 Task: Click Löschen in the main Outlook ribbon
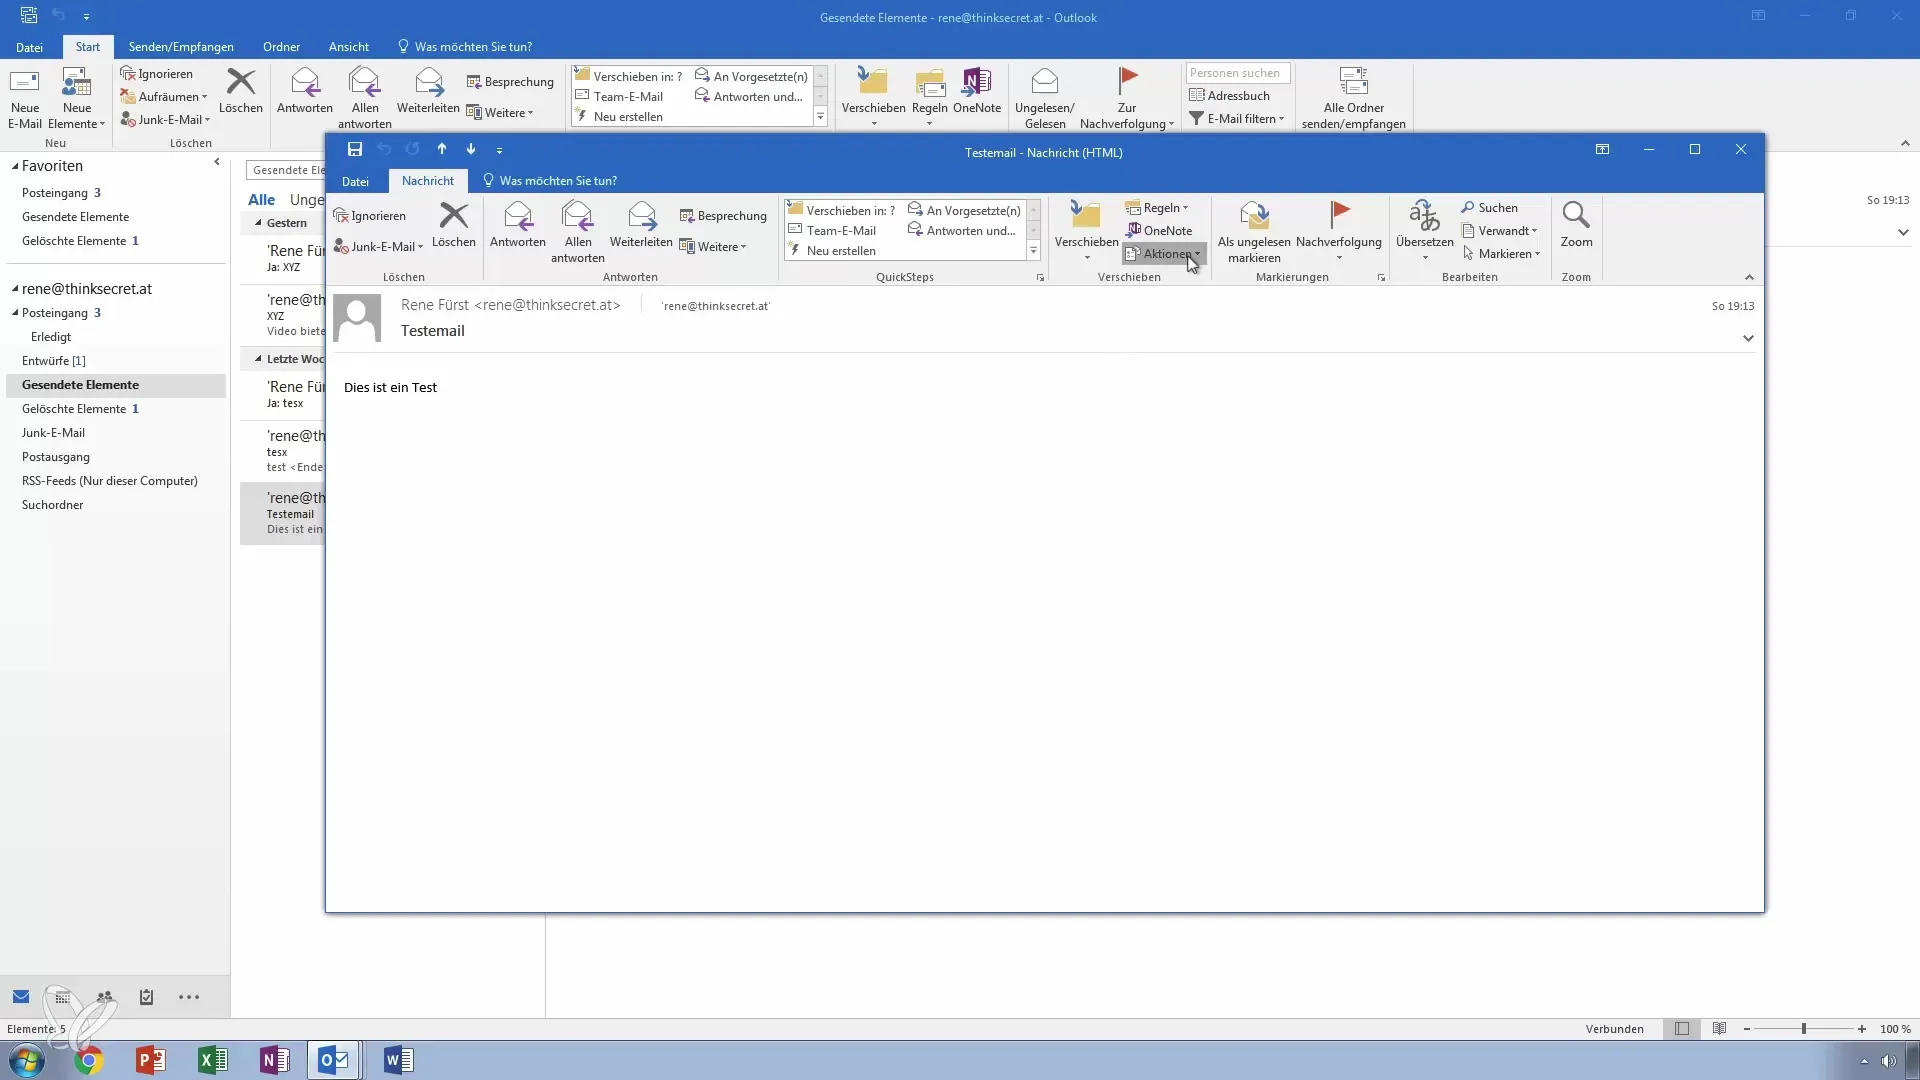(x=241, y=90)
